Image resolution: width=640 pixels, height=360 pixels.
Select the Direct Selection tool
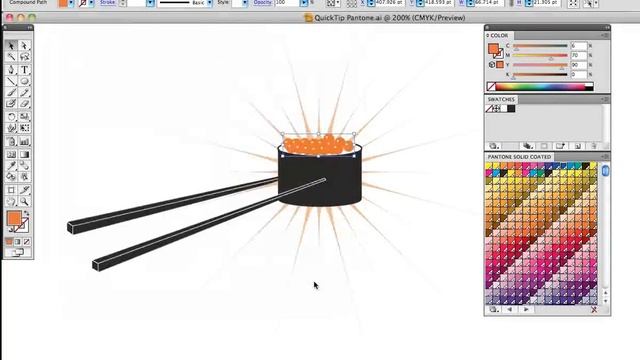[x=24, y=45]
